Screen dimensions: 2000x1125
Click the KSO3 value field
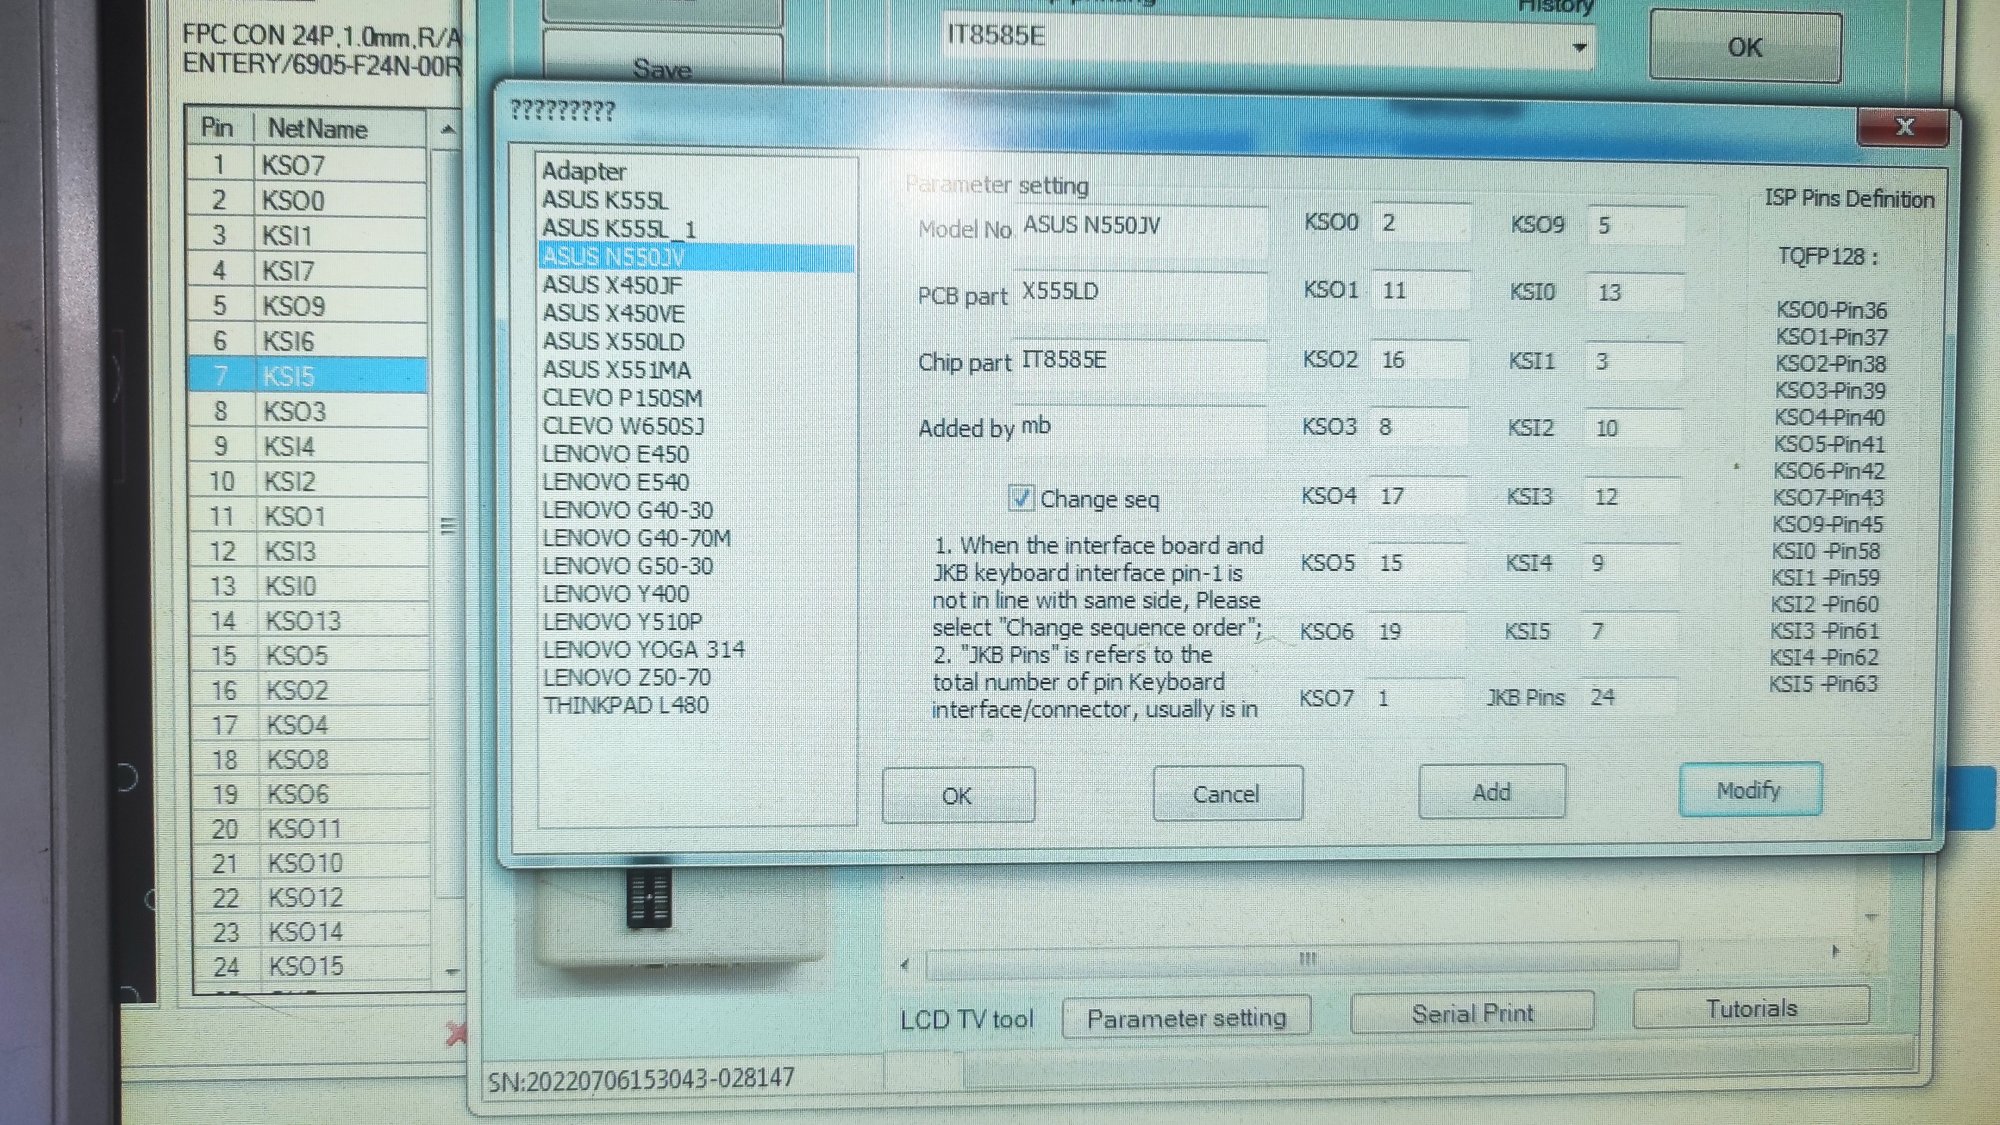1420,427
